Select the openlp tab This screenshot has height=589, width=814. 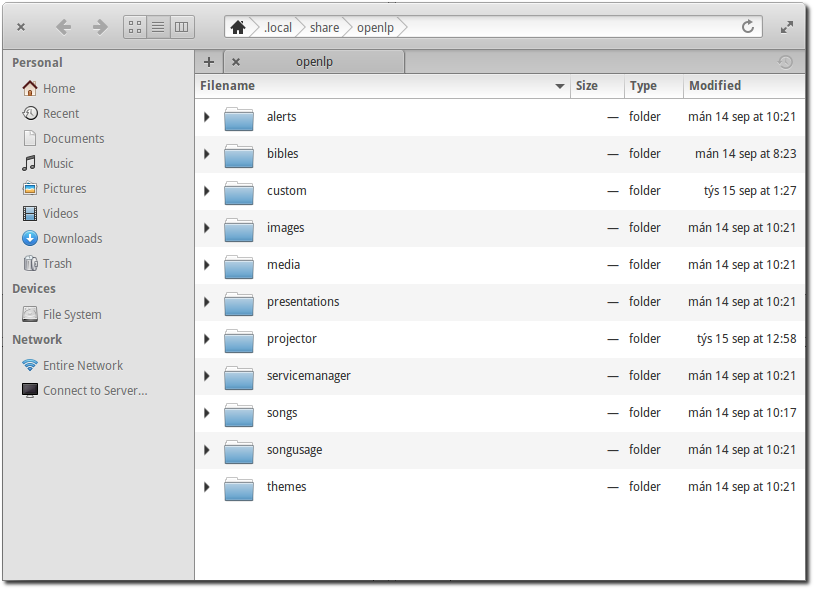(x=314, y=62)
